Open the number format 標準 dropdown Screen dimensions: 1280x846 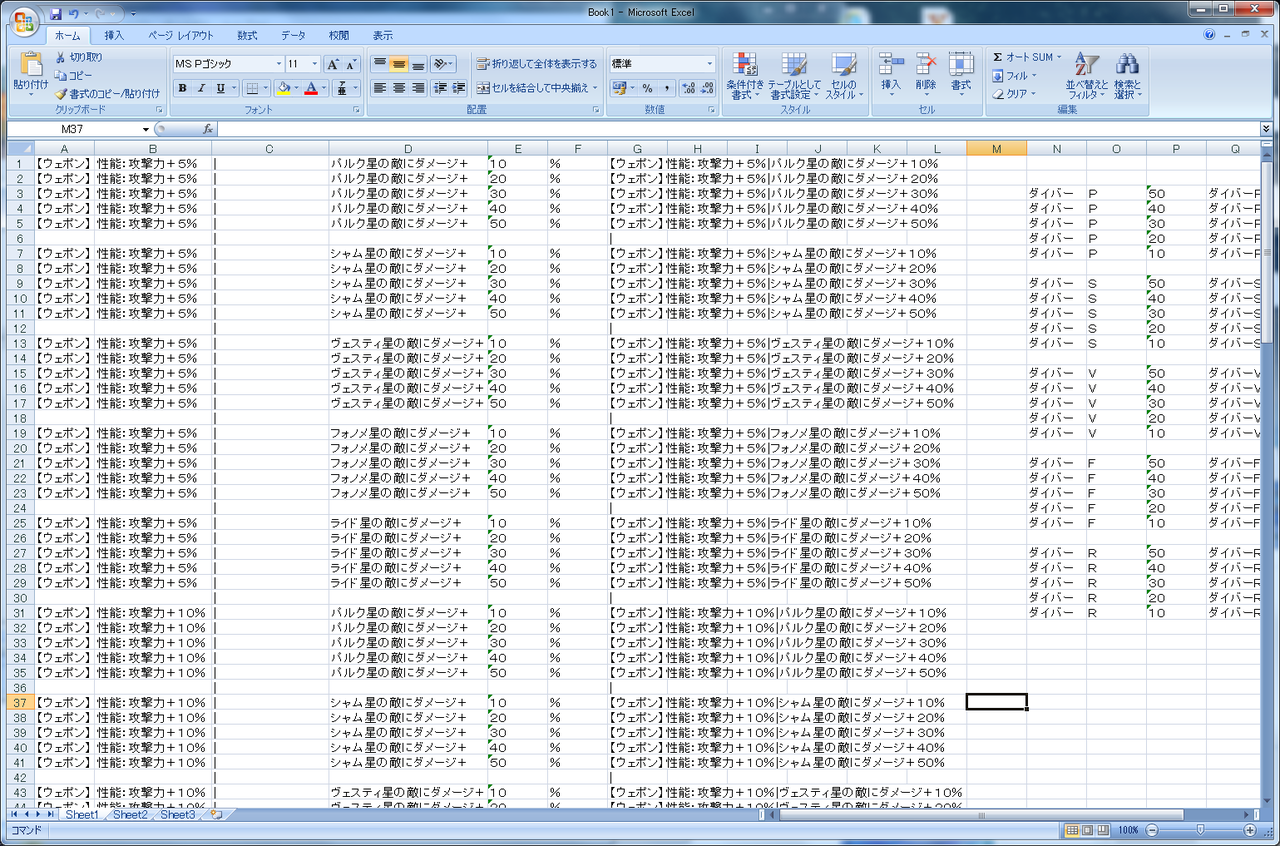click(710, 63)
